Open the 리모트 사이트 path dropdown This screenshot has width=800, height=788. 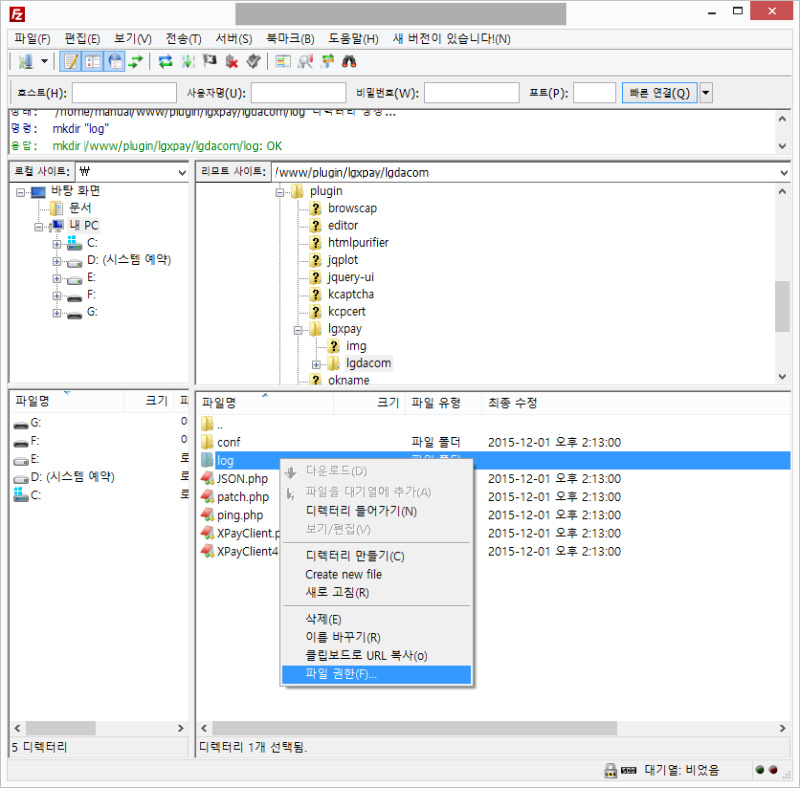784,173
